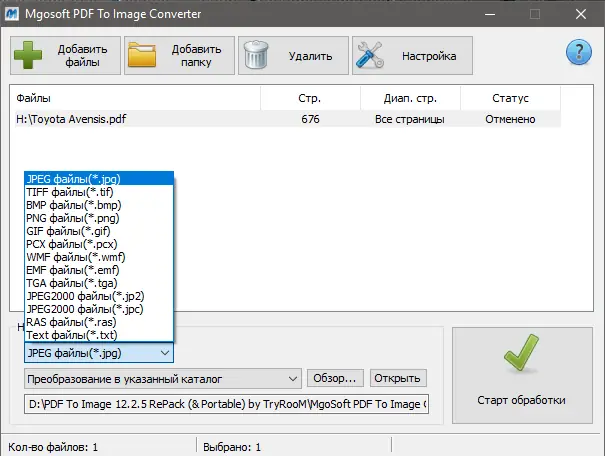
Task: Select Text файлы(*.txt) format option
Action: coord(99,335)
